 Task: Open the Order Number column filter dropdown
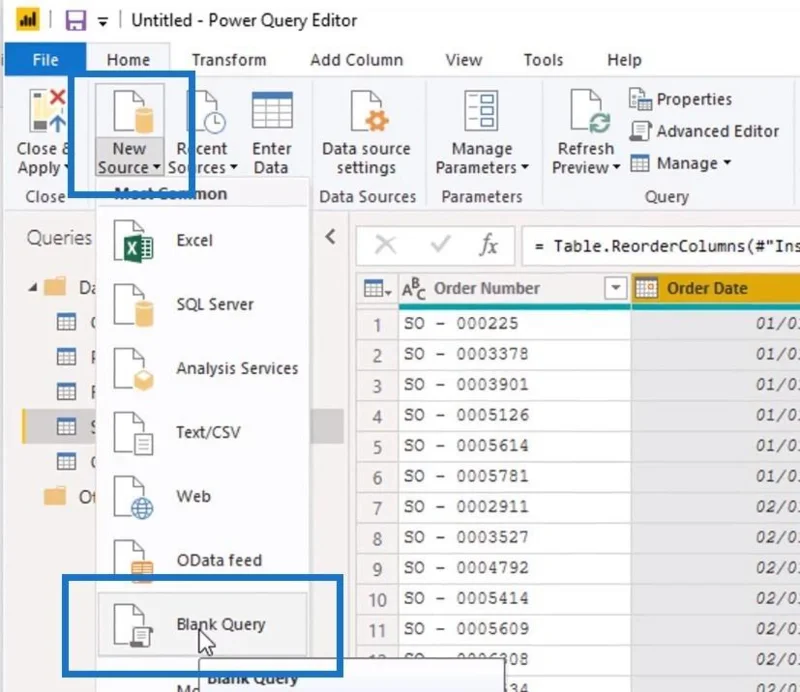point(615,288)
